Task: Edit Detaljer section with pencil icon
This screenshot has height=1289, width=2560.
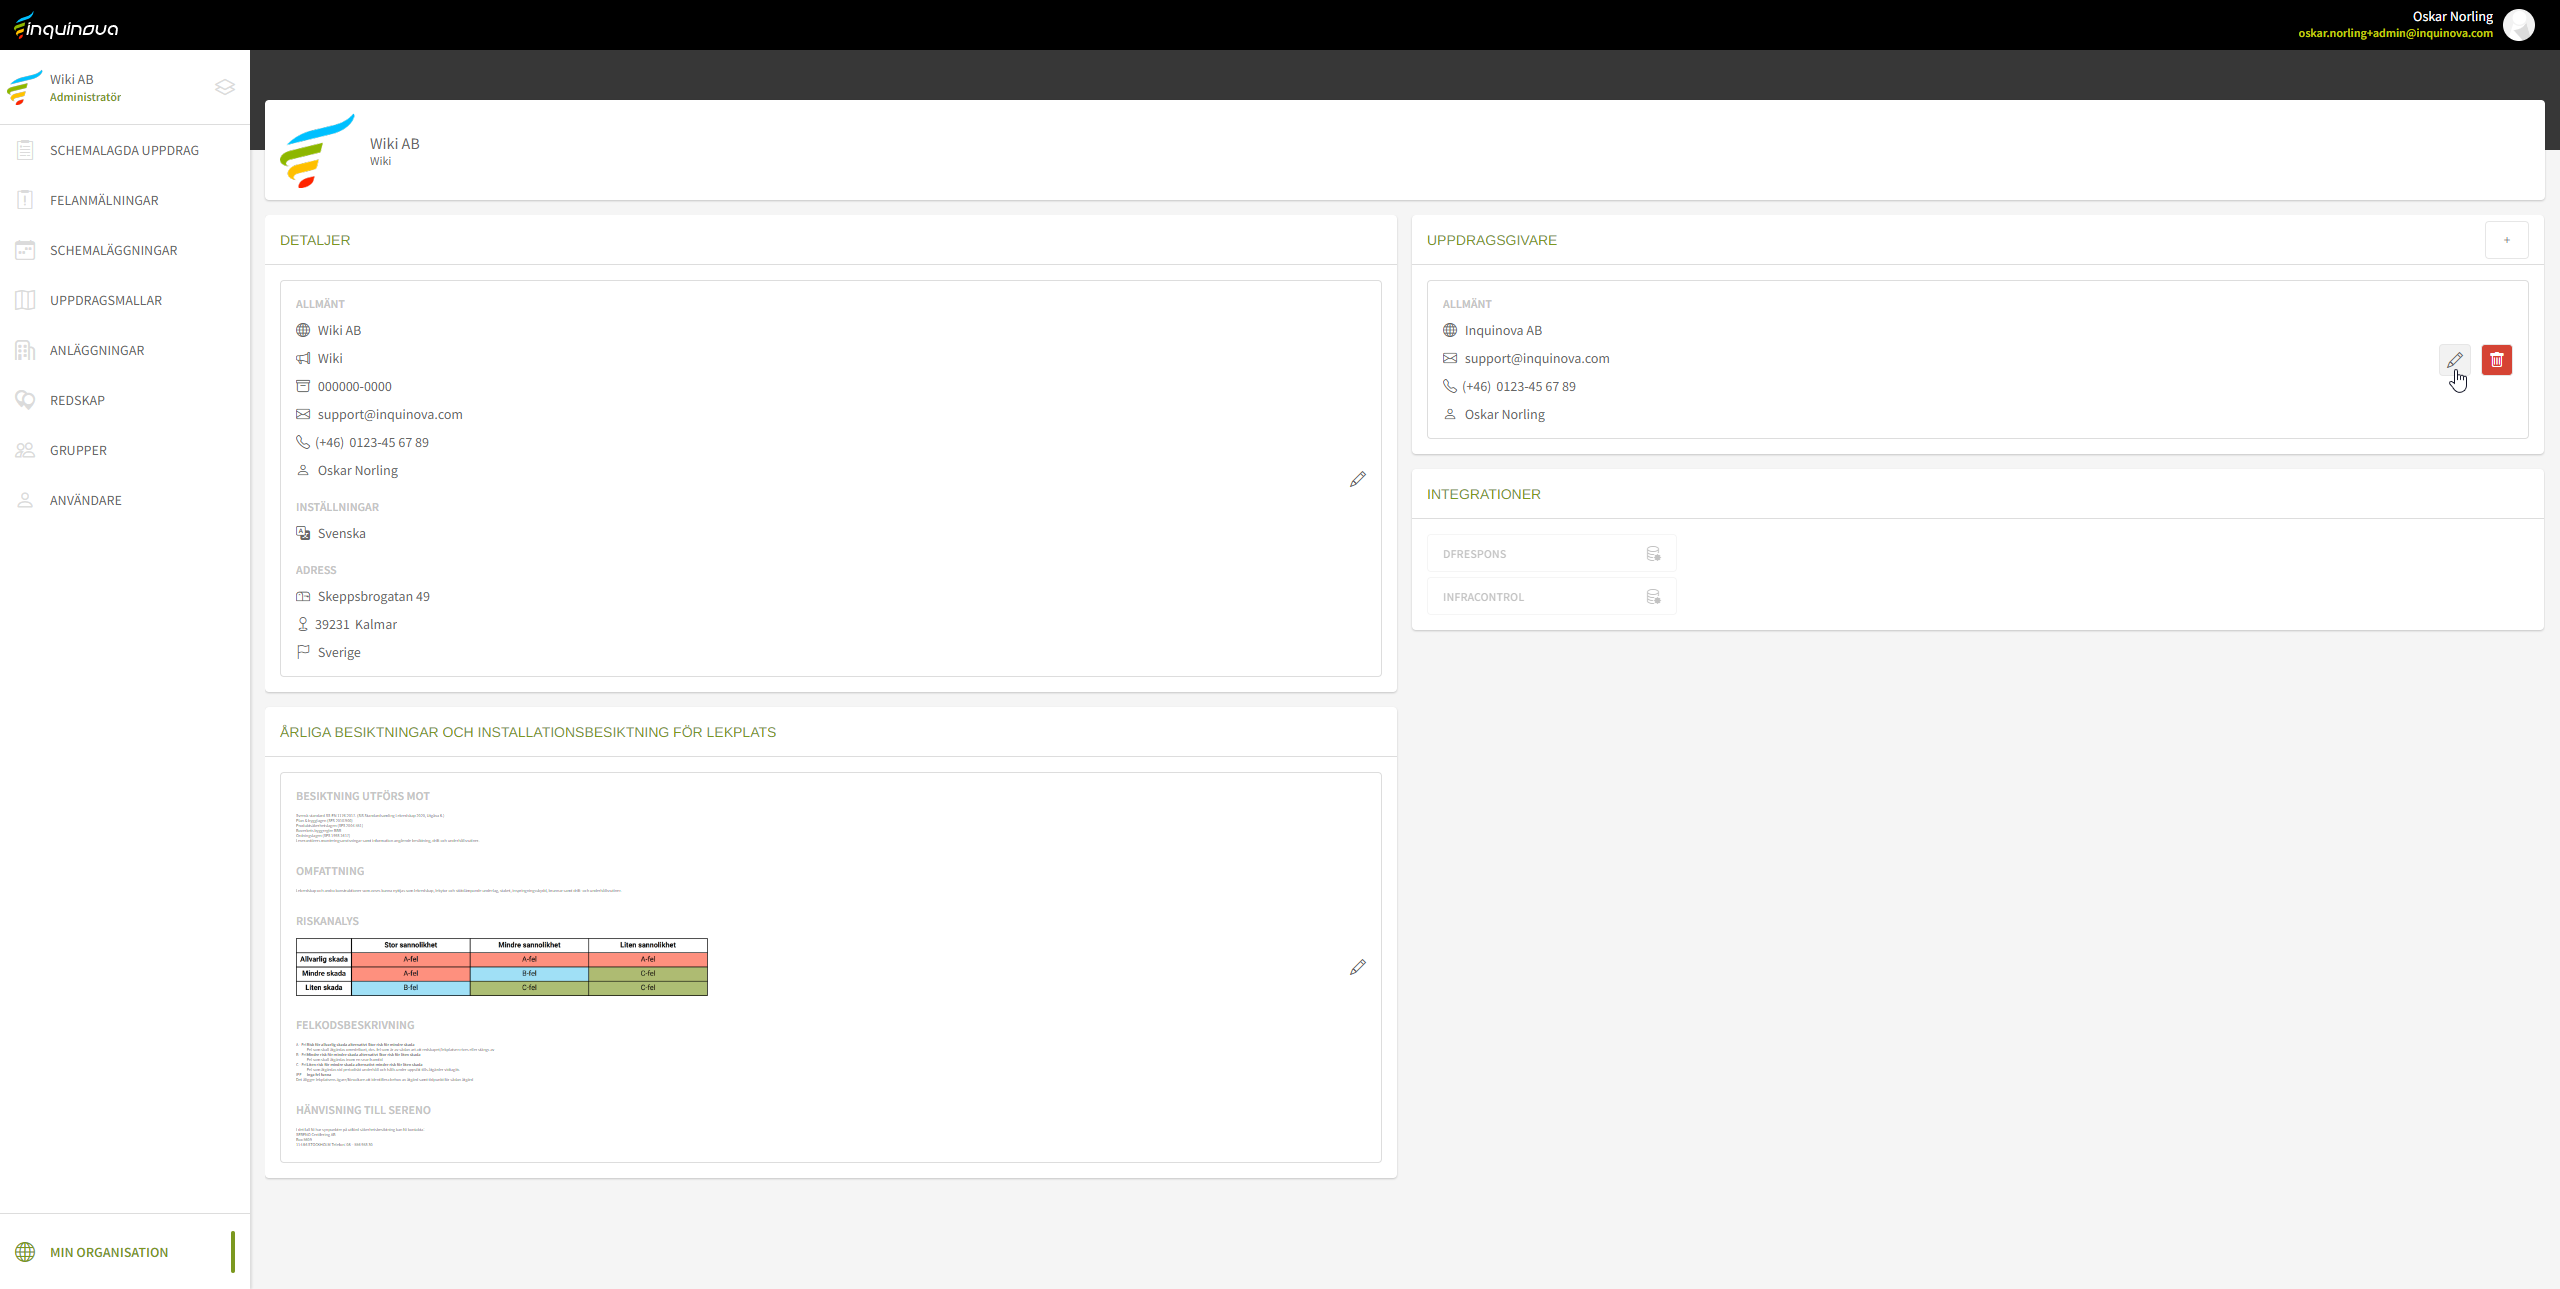Action: tap(1357, 480)
